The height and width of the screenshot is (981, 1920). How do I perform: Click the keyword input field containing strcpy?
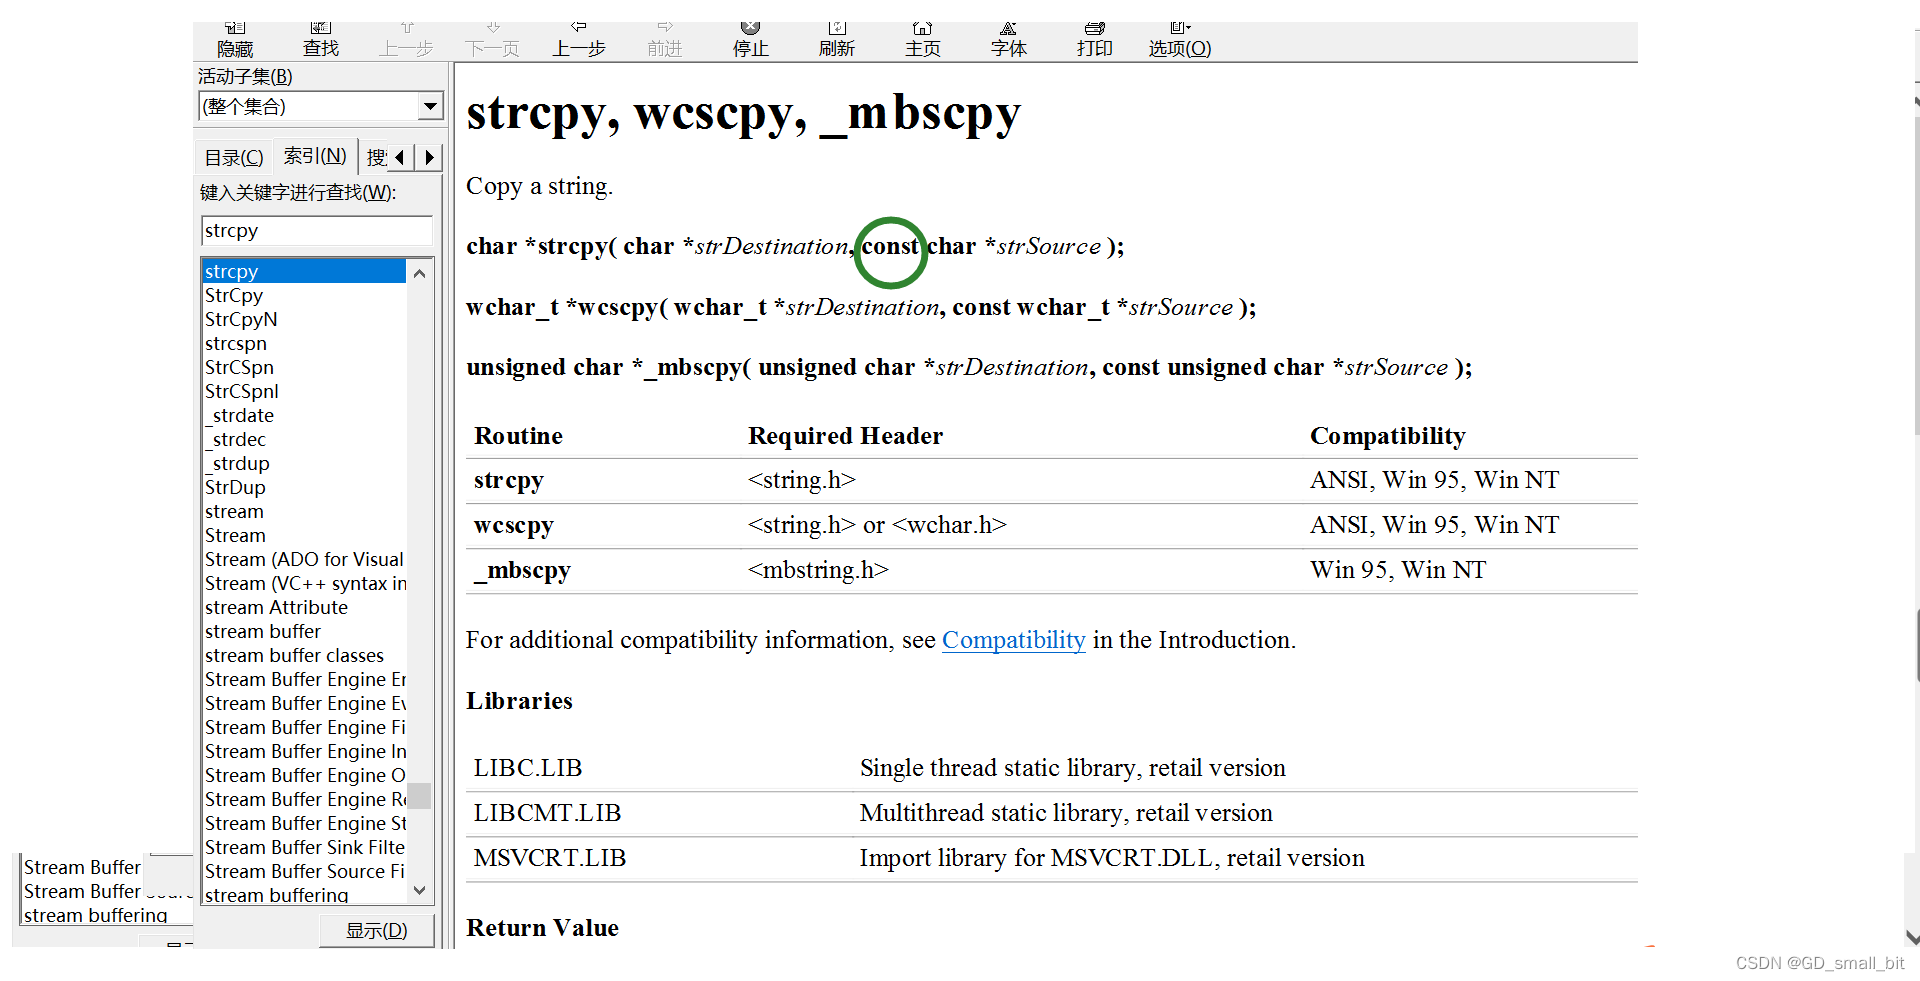click(317, 231)
